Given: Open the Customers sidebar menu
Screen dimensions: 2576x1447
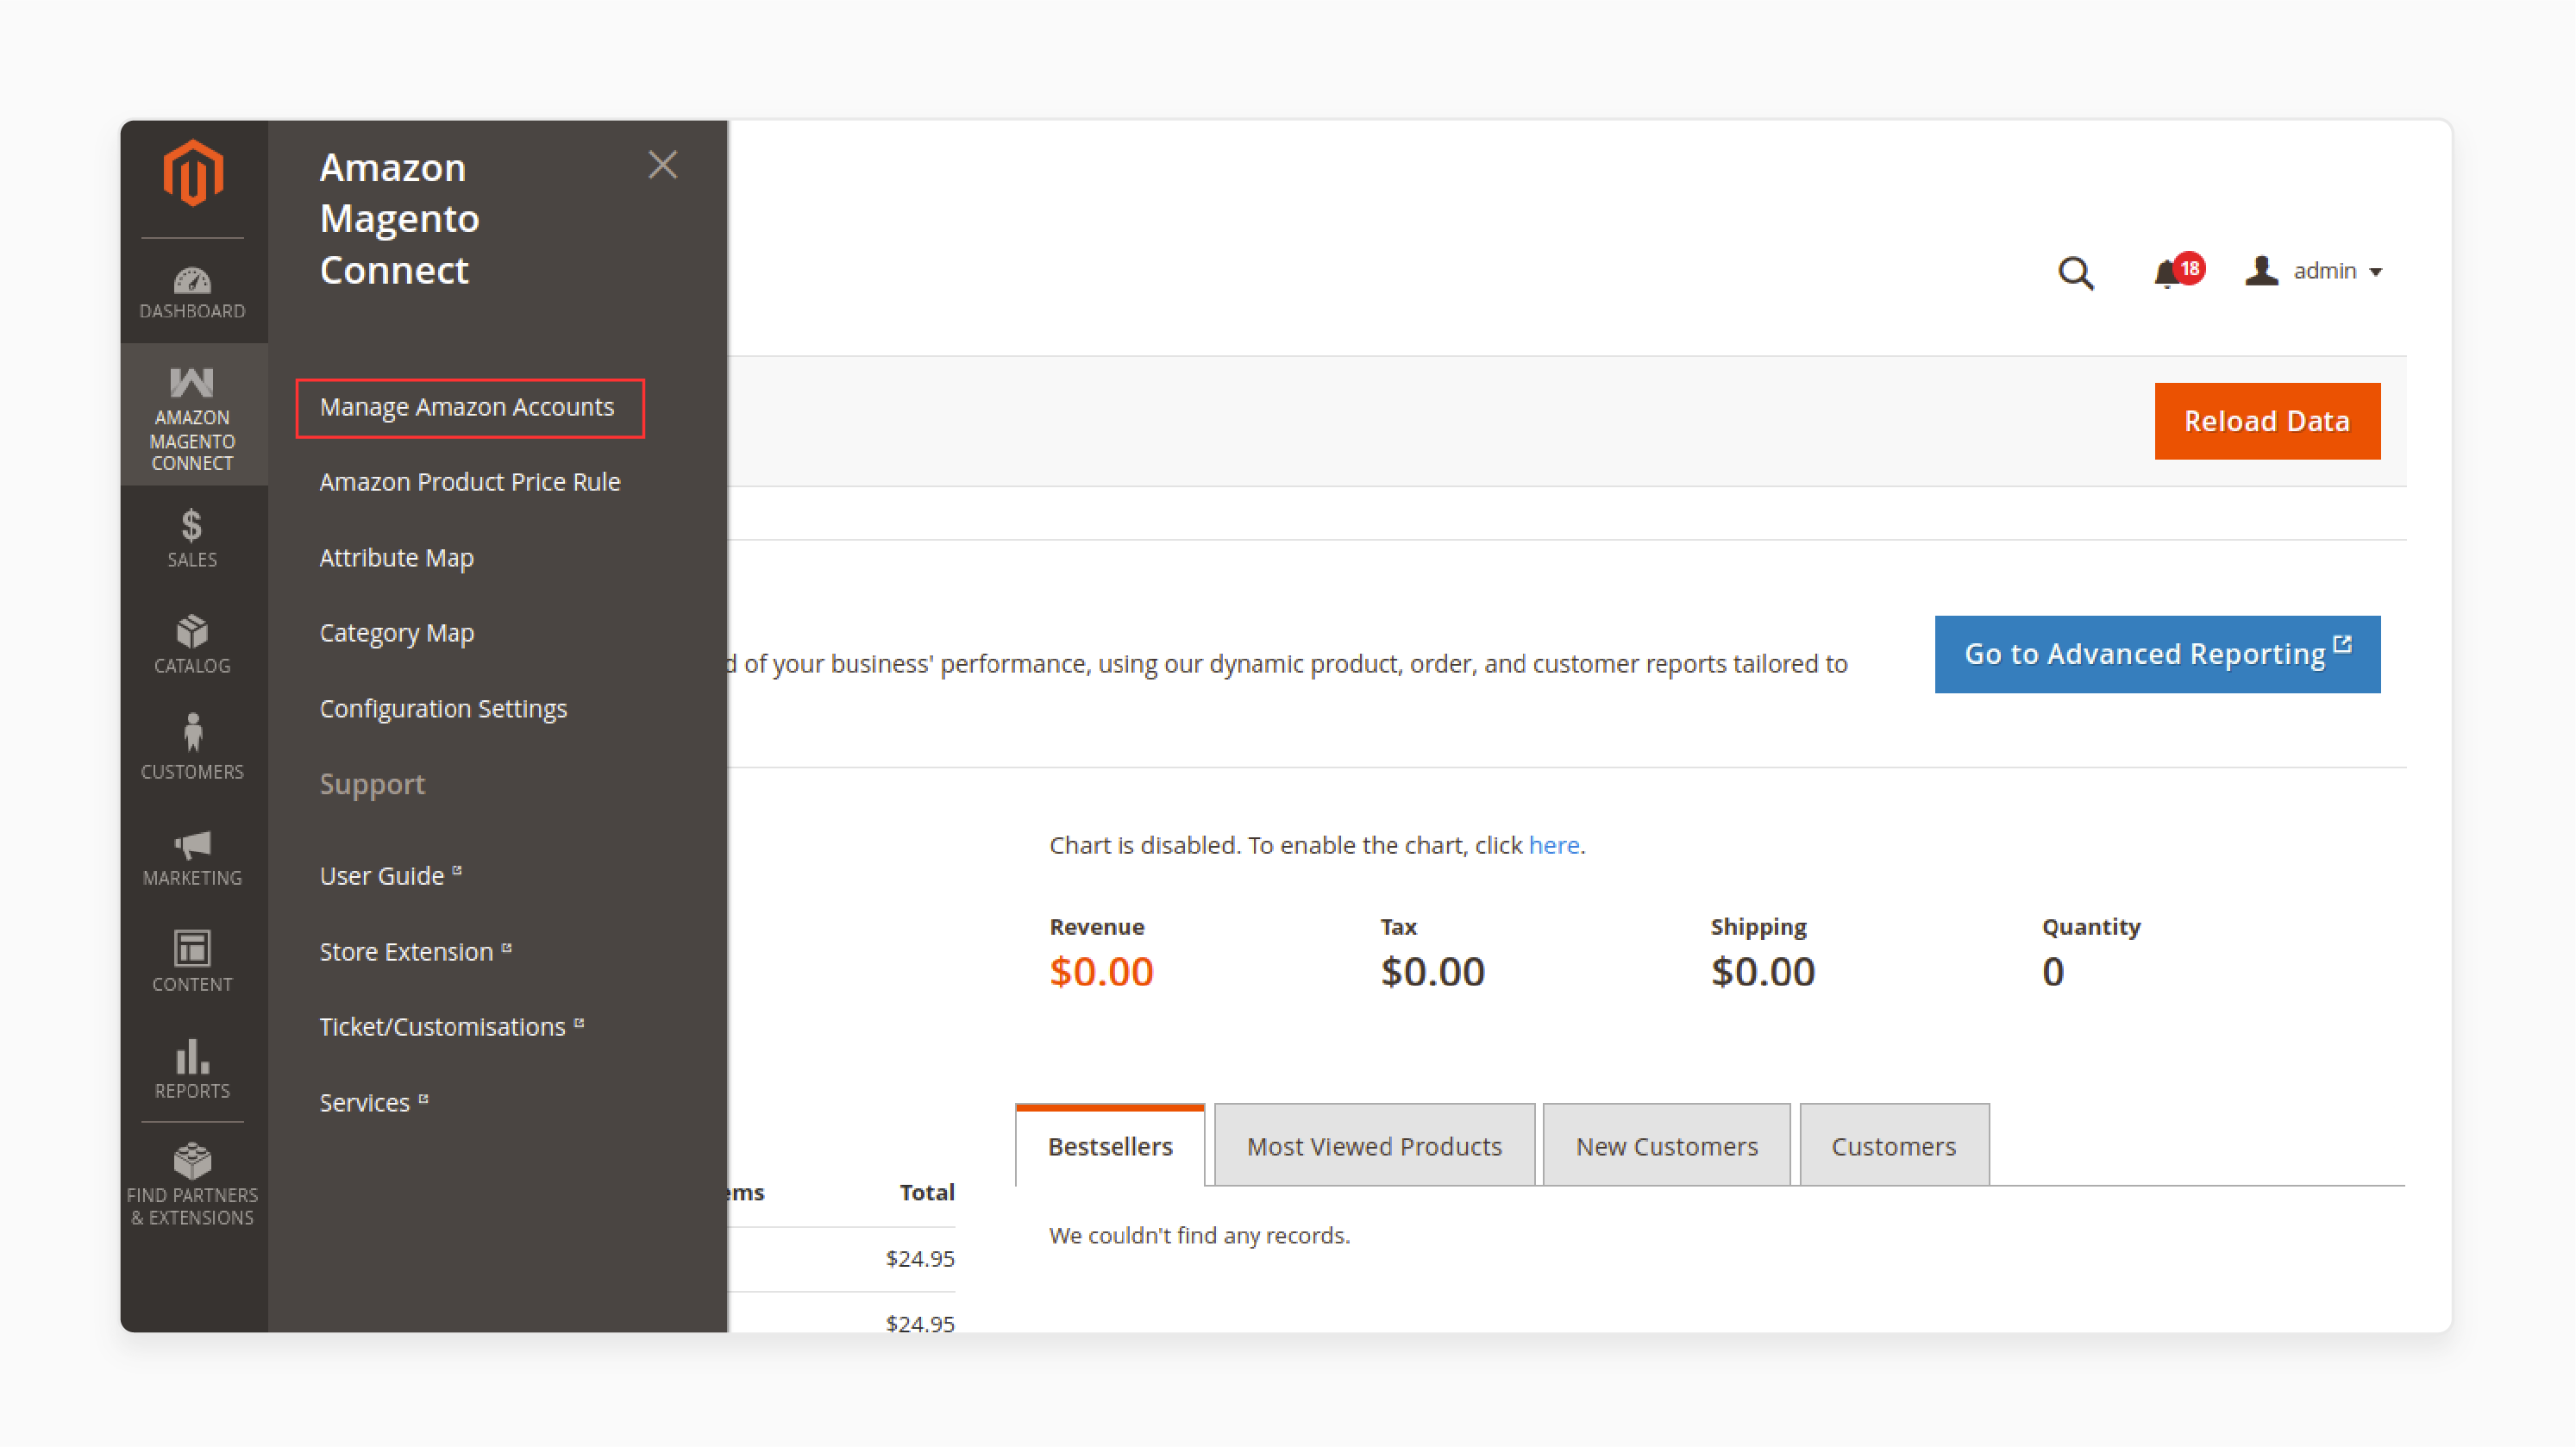Looking at the screenshot, I should 193,748.
